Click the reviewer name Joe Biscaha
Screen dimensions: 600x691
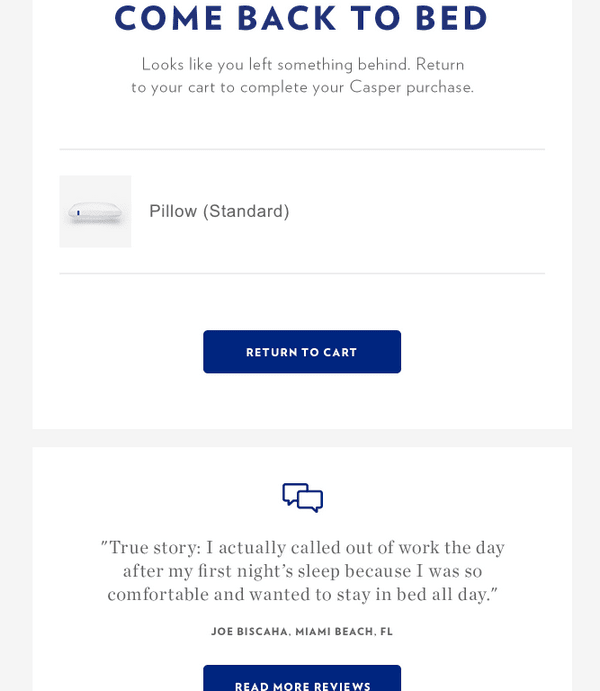250,632
